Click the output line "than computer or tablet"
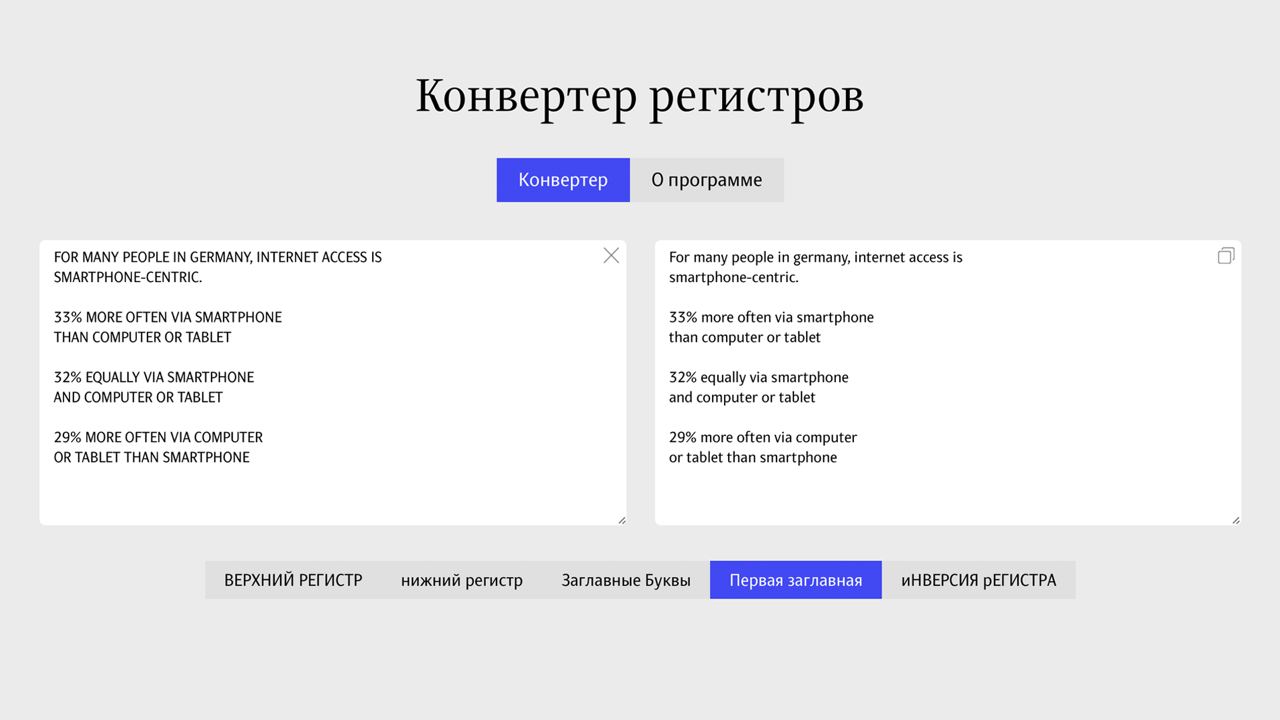Screen dimensions: 1280x720 745,337
